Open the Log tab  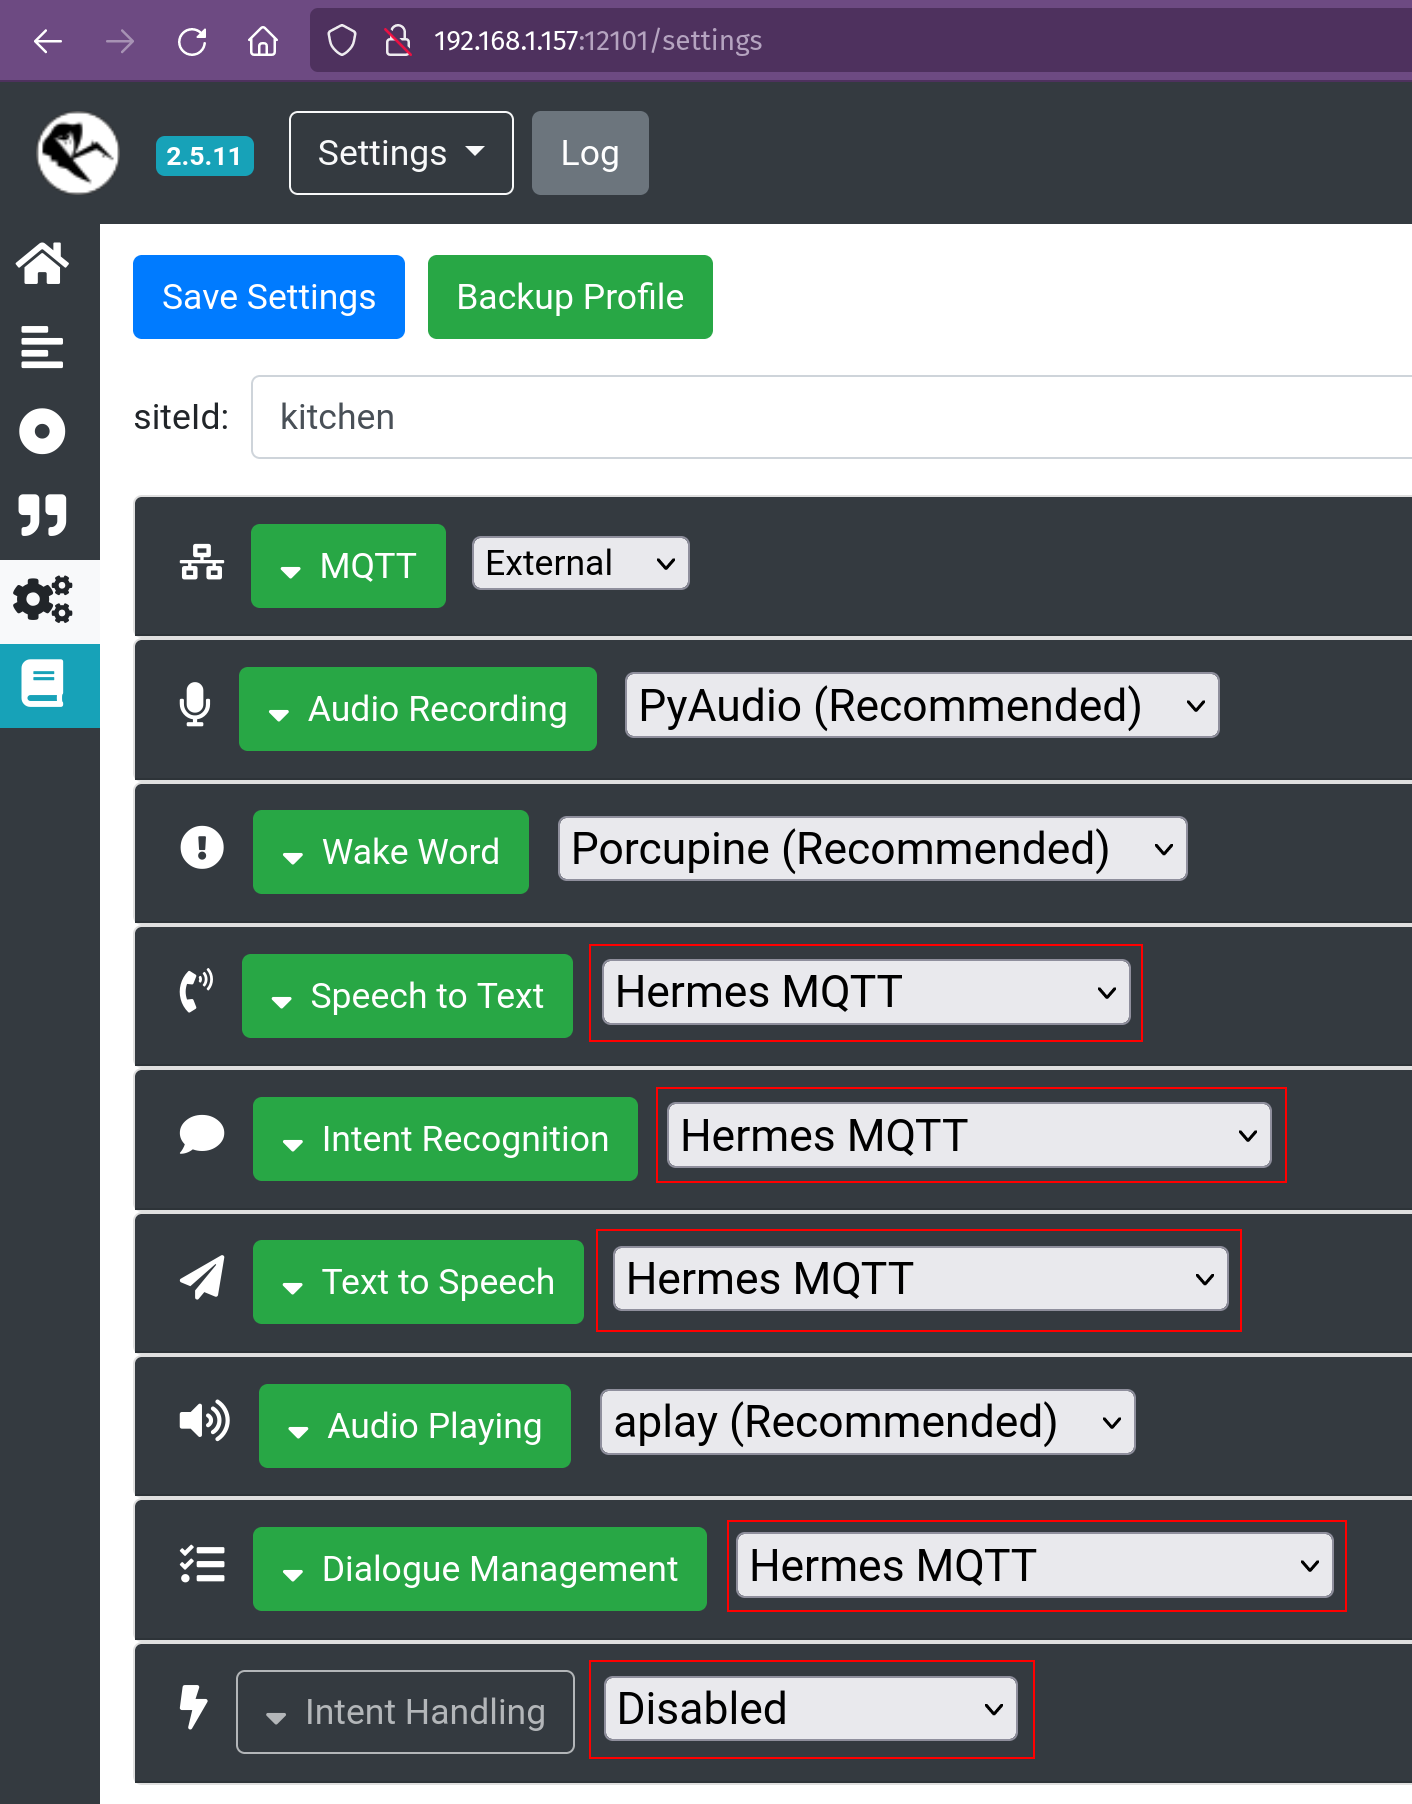pyautogui.click(x=590, y=153)
